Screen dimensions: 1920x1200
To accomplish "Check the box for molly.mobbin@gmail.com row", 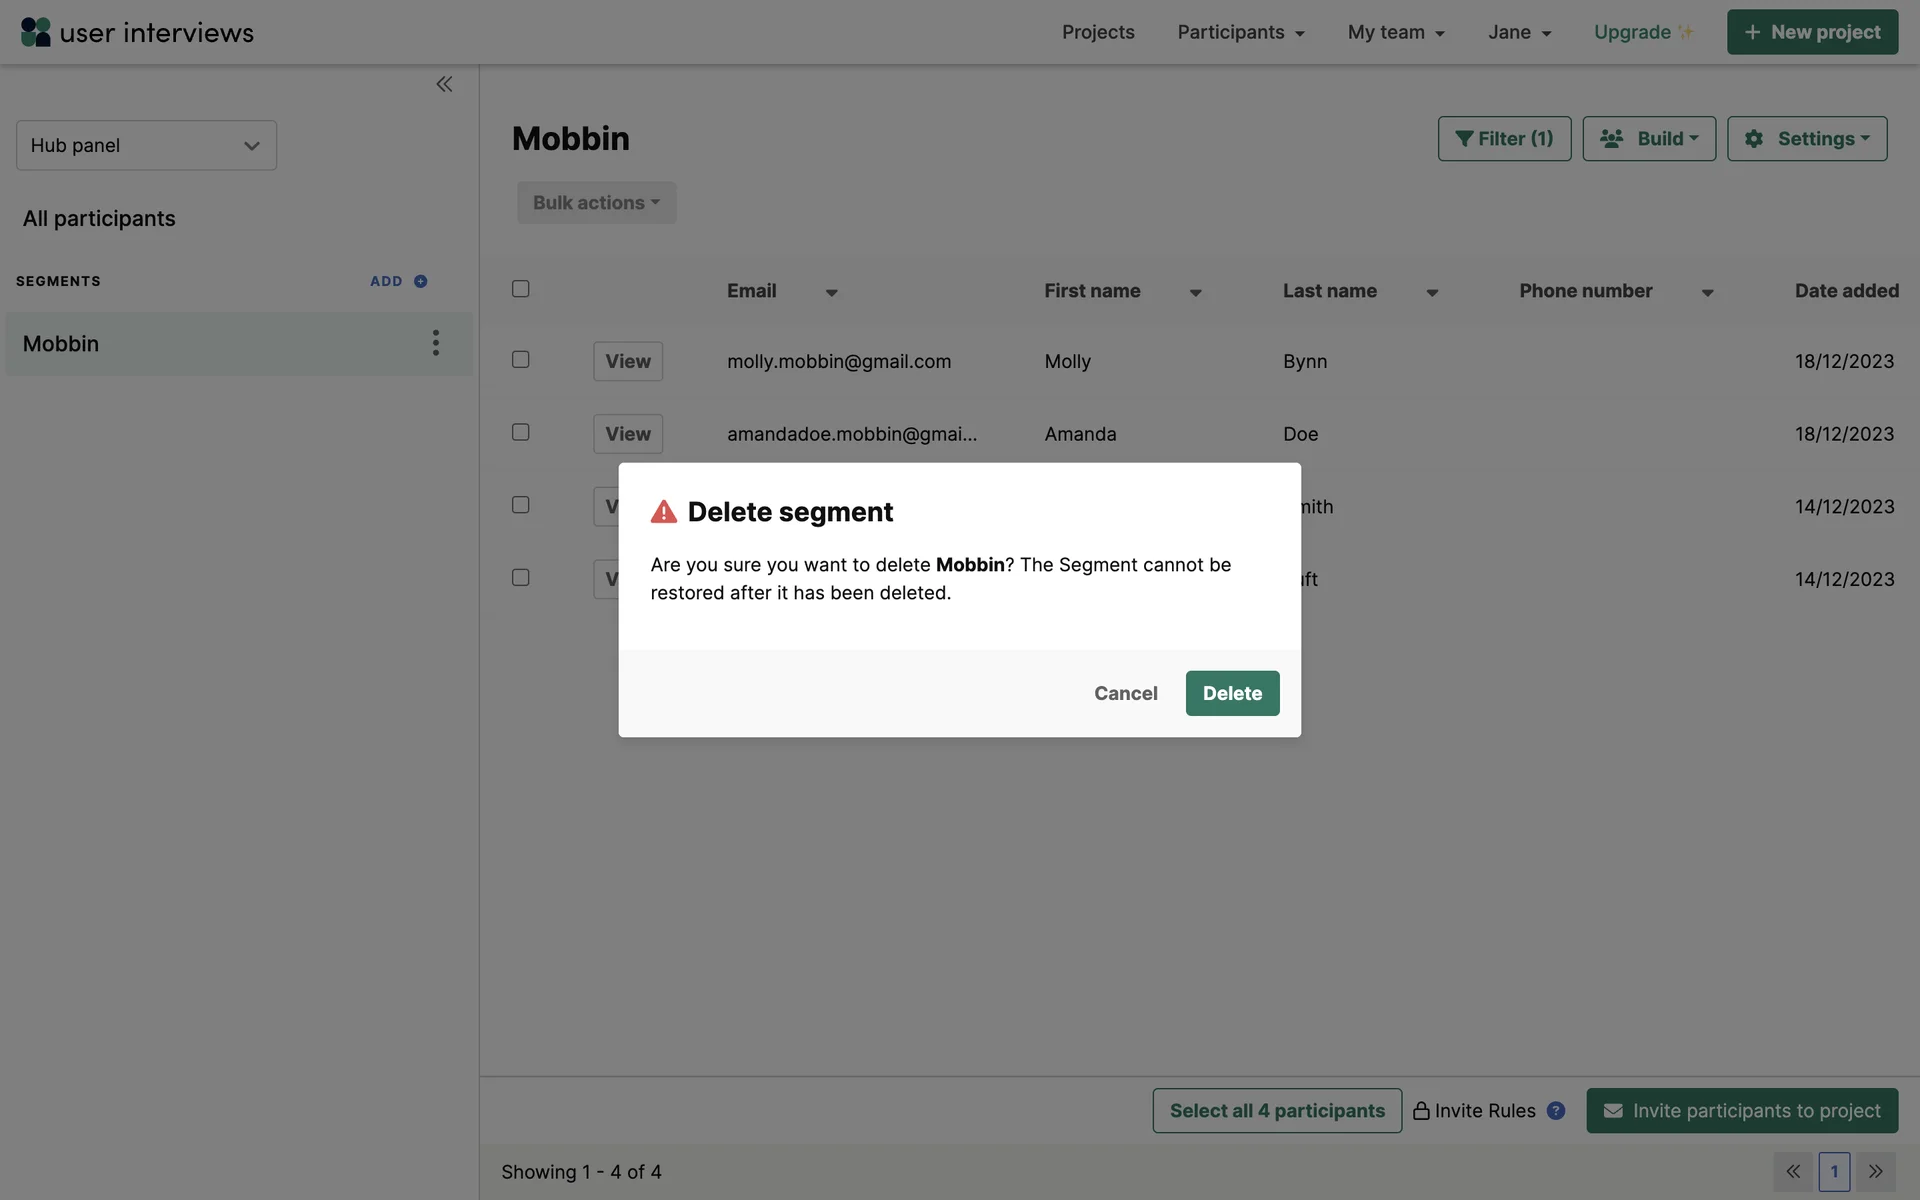I will pos(521,359).
